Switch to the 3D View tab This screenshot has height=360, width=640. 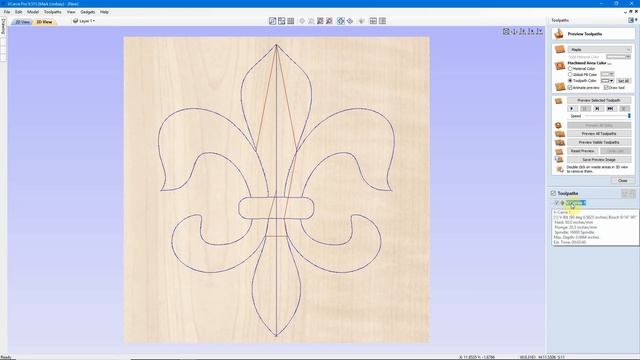pyautogui.click(x=44, y=22)
